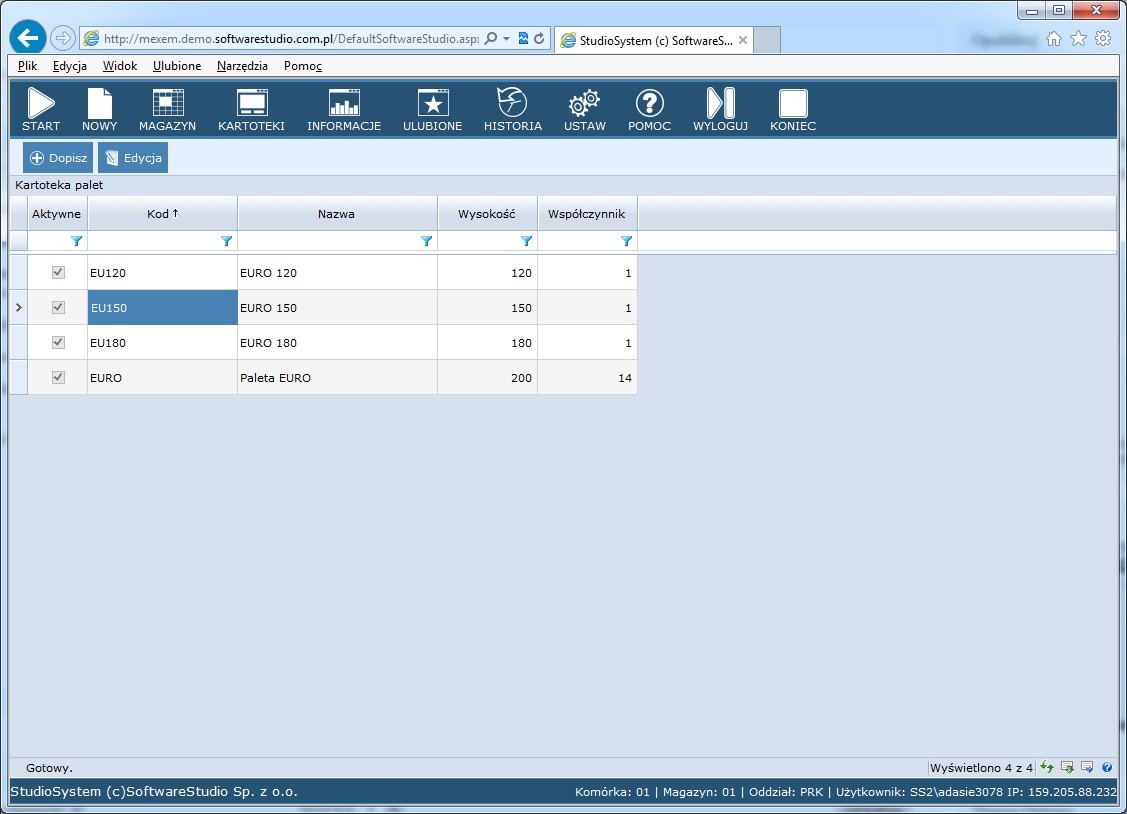Viewport: 1127px width, 814px height.
Task: Click the Kod filter input field
Action: [153, 241]
